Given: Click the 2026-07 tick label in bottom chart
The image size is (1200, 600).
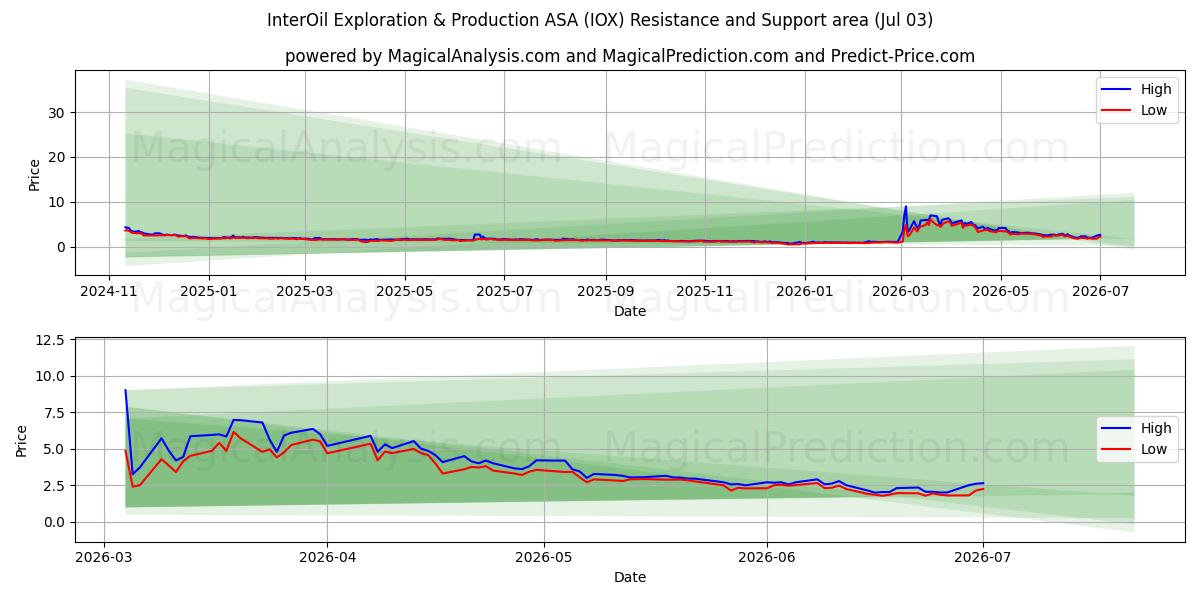Looking at the screenshot, I should tap(983, 557).
